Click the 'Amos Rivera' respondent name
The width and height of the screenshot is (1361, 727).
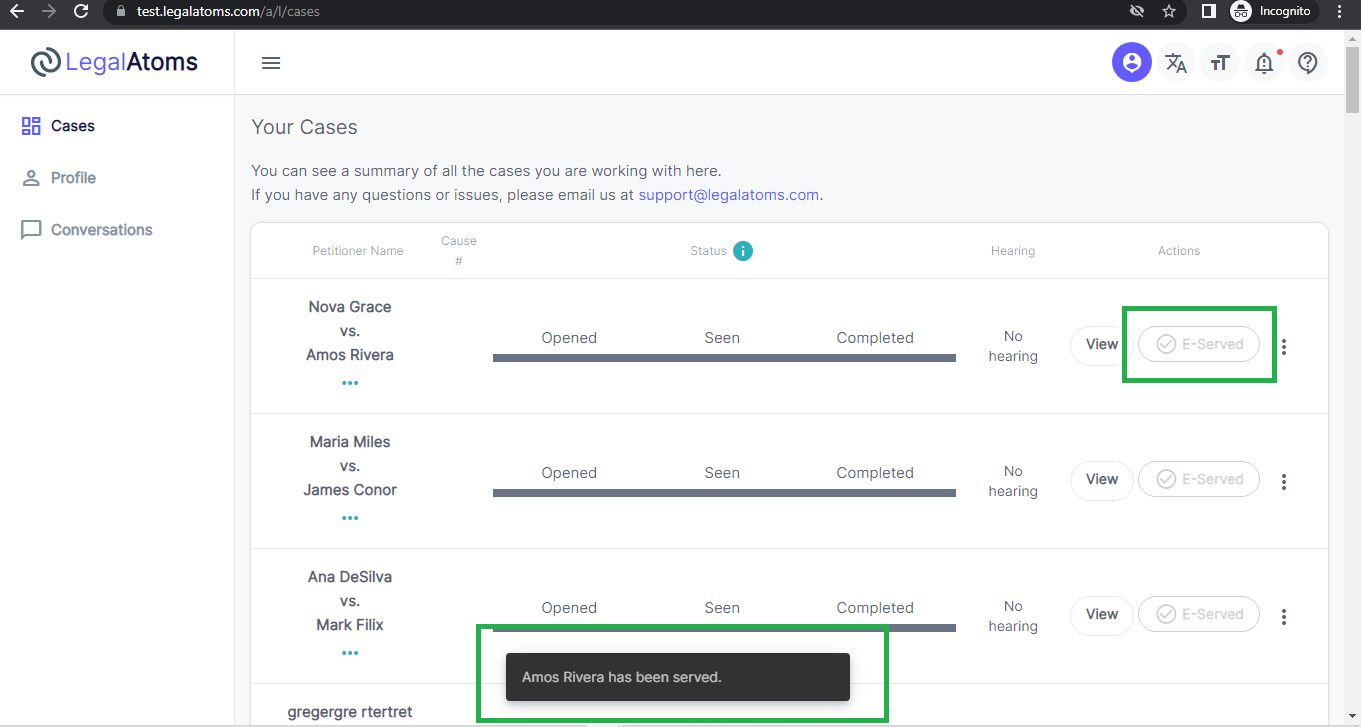coord(350,355)
